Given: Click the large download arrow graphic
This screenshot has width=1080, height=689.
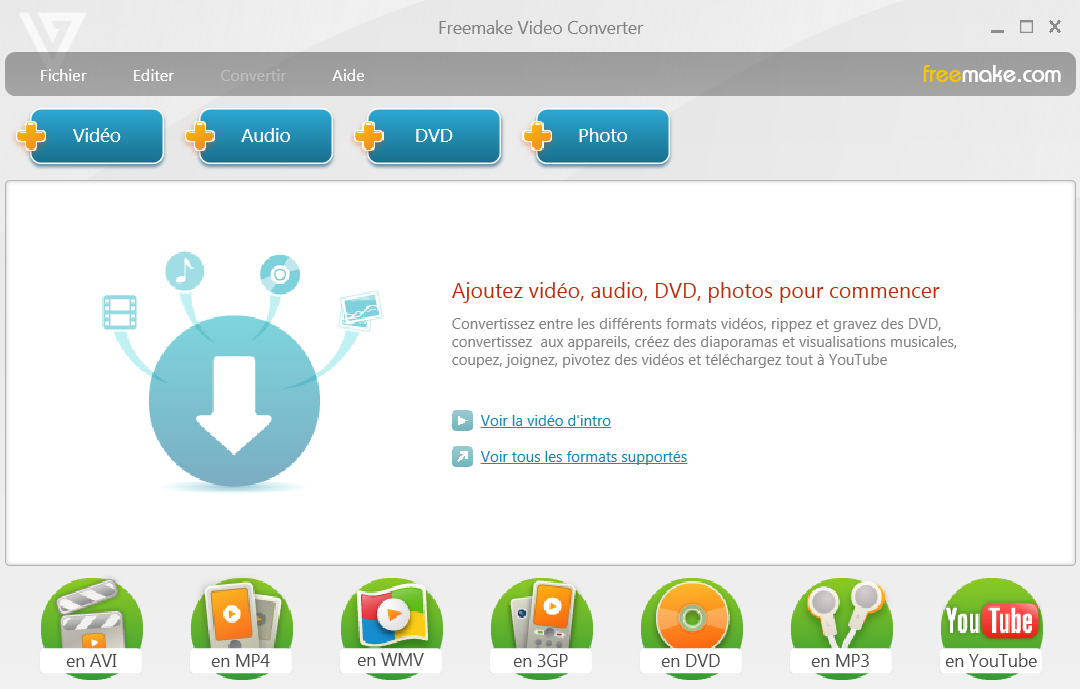Looking at the screenshot, I should point(234,401).
